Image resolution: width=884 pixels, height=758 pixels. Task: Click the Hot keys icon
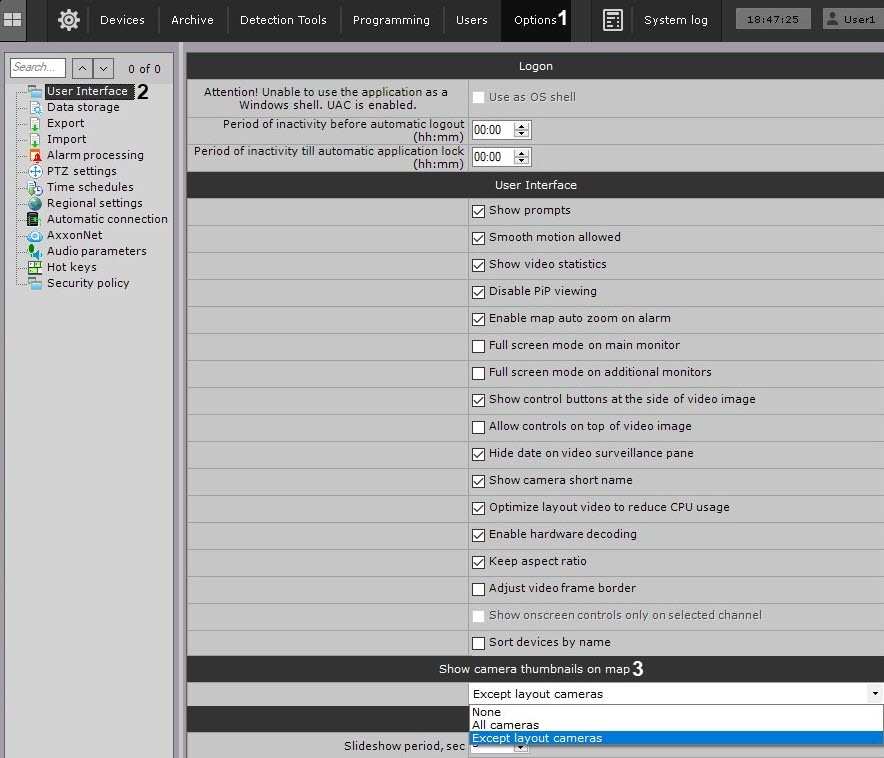pos(35,268)
